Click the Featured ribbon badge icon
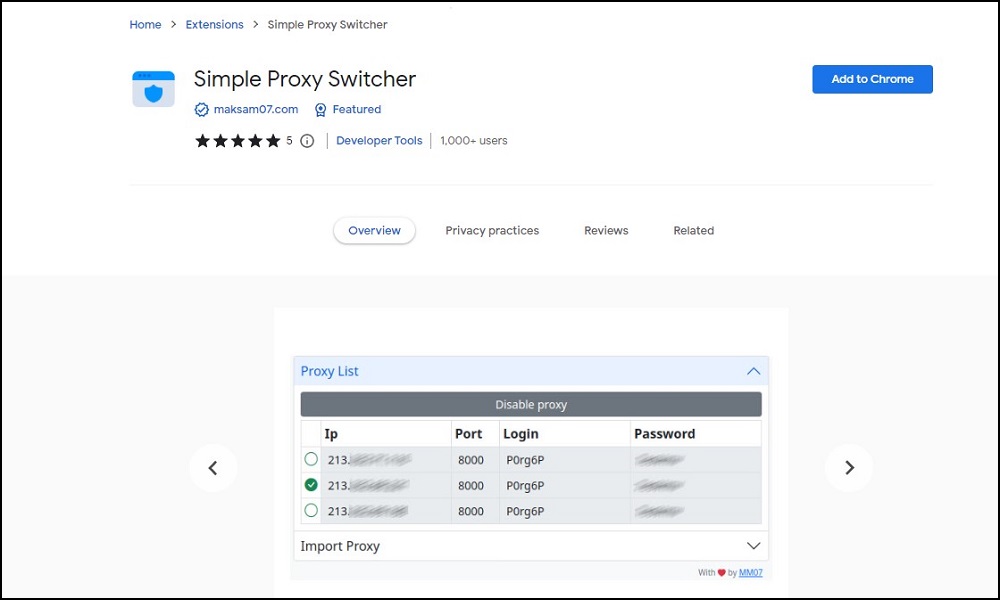This screenshot has width=1000, height=600. click(320, 110)
